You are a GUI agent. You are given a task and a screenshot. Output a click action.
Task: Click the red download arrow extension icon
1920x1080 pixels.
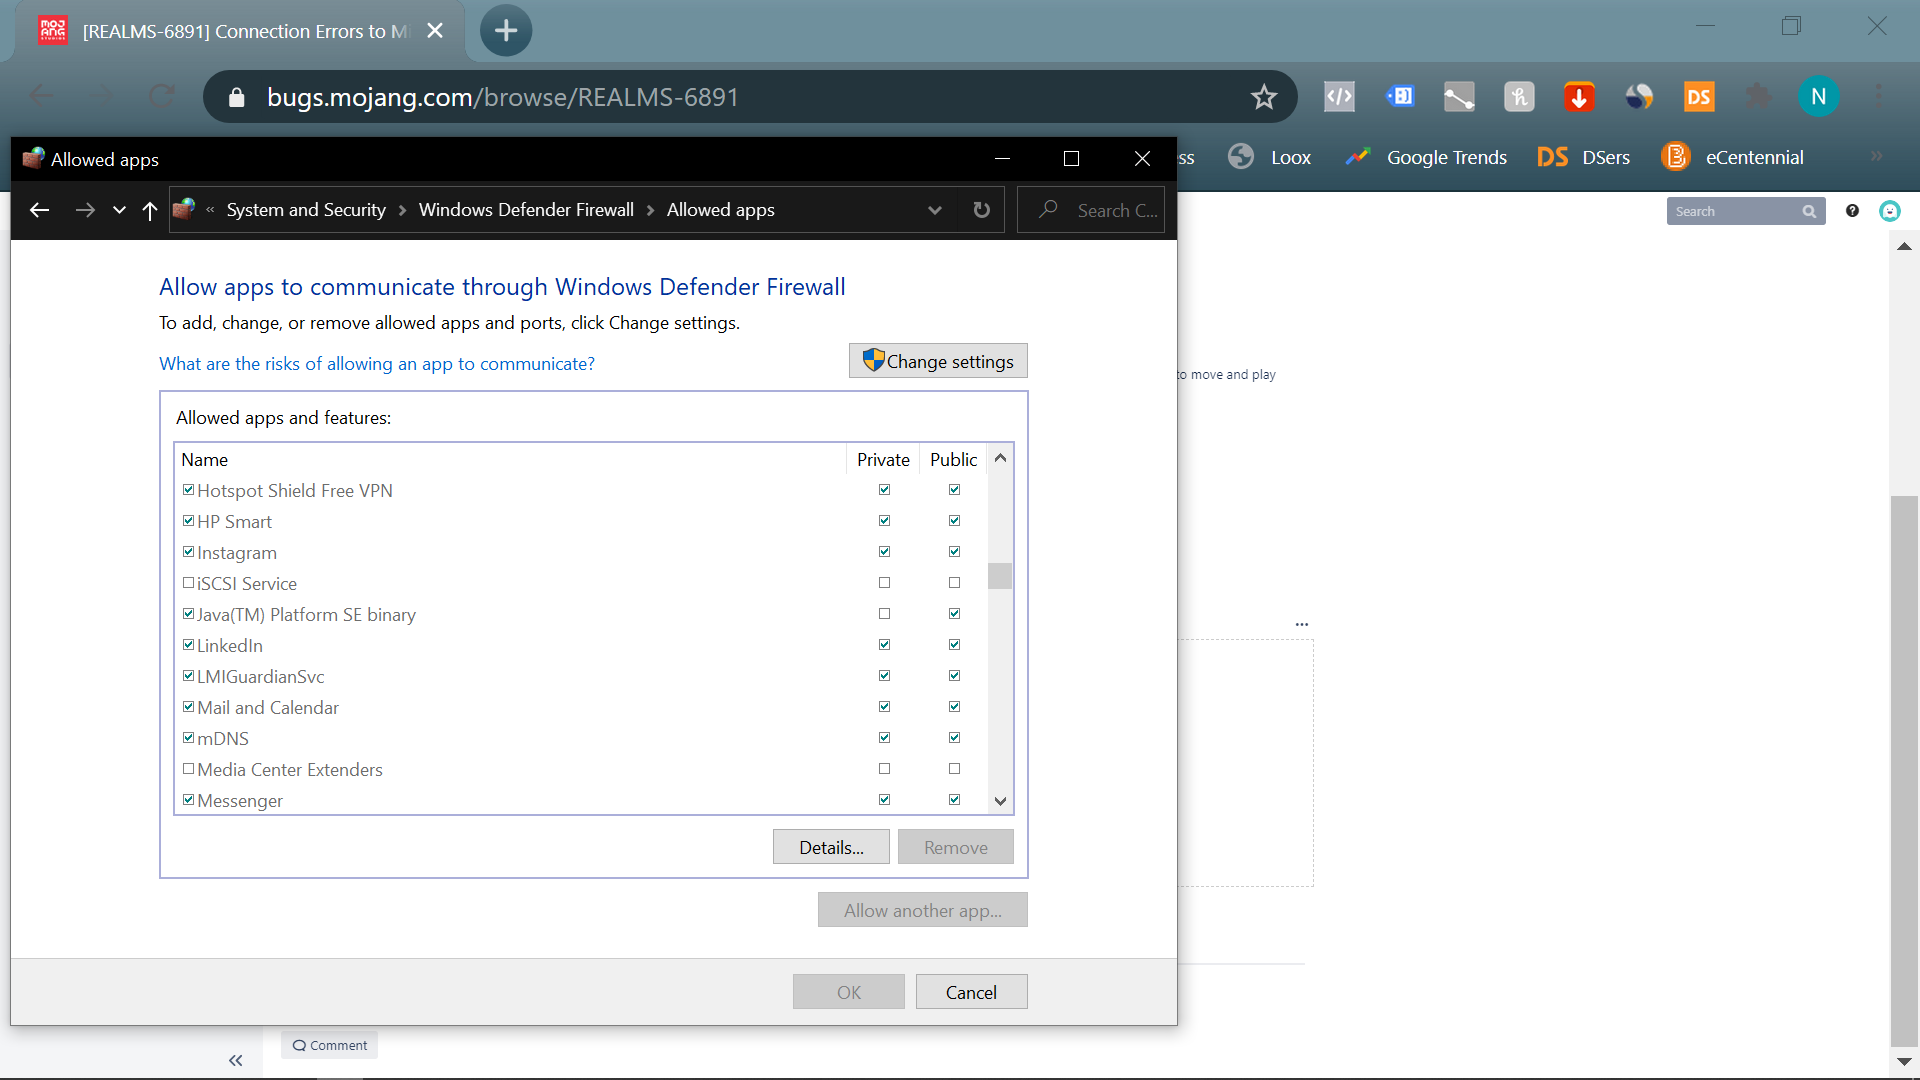click(x=1579, y=97)
